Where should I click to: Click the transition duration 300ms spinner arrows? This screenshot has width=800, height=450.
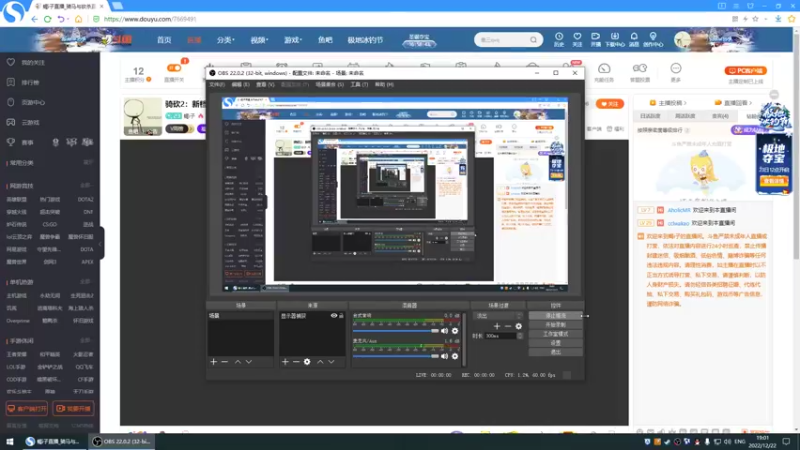coord(520,336)
